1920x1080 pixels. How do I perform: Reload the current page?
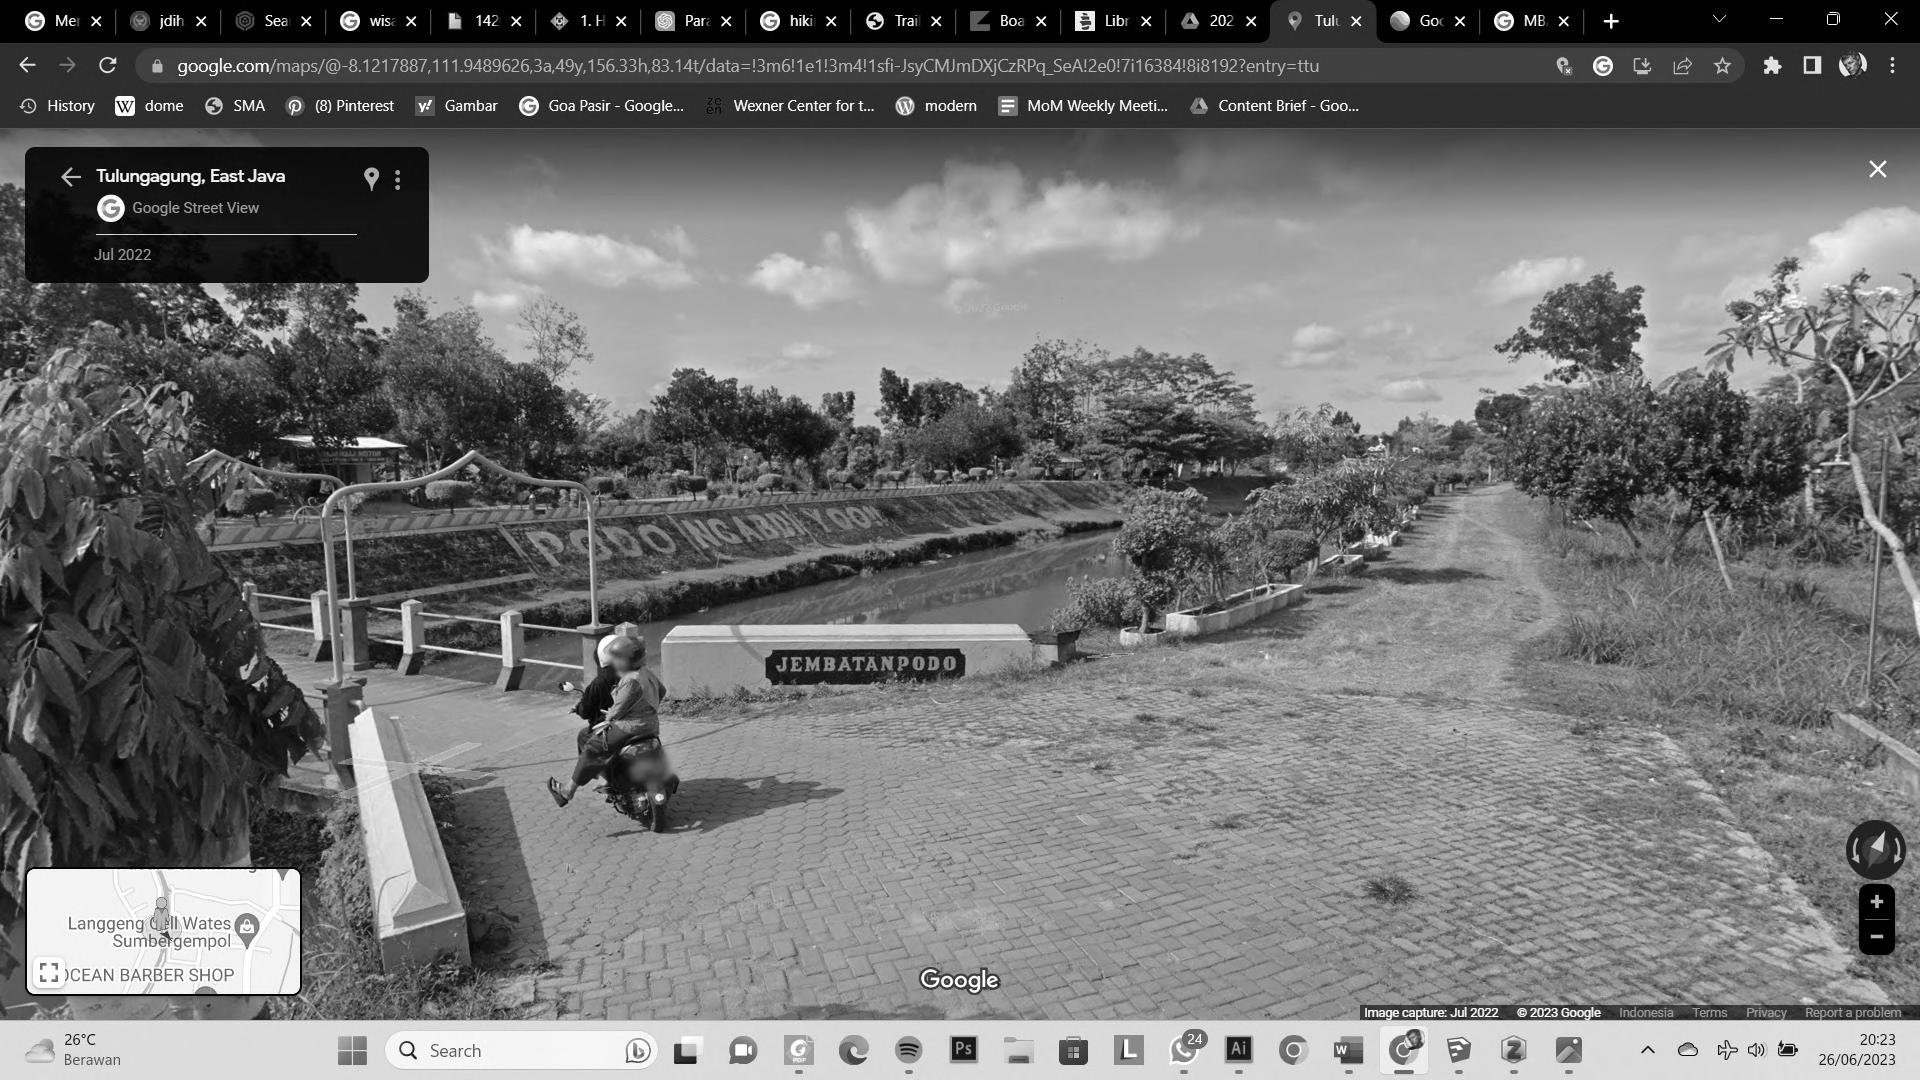coord(108,66)
